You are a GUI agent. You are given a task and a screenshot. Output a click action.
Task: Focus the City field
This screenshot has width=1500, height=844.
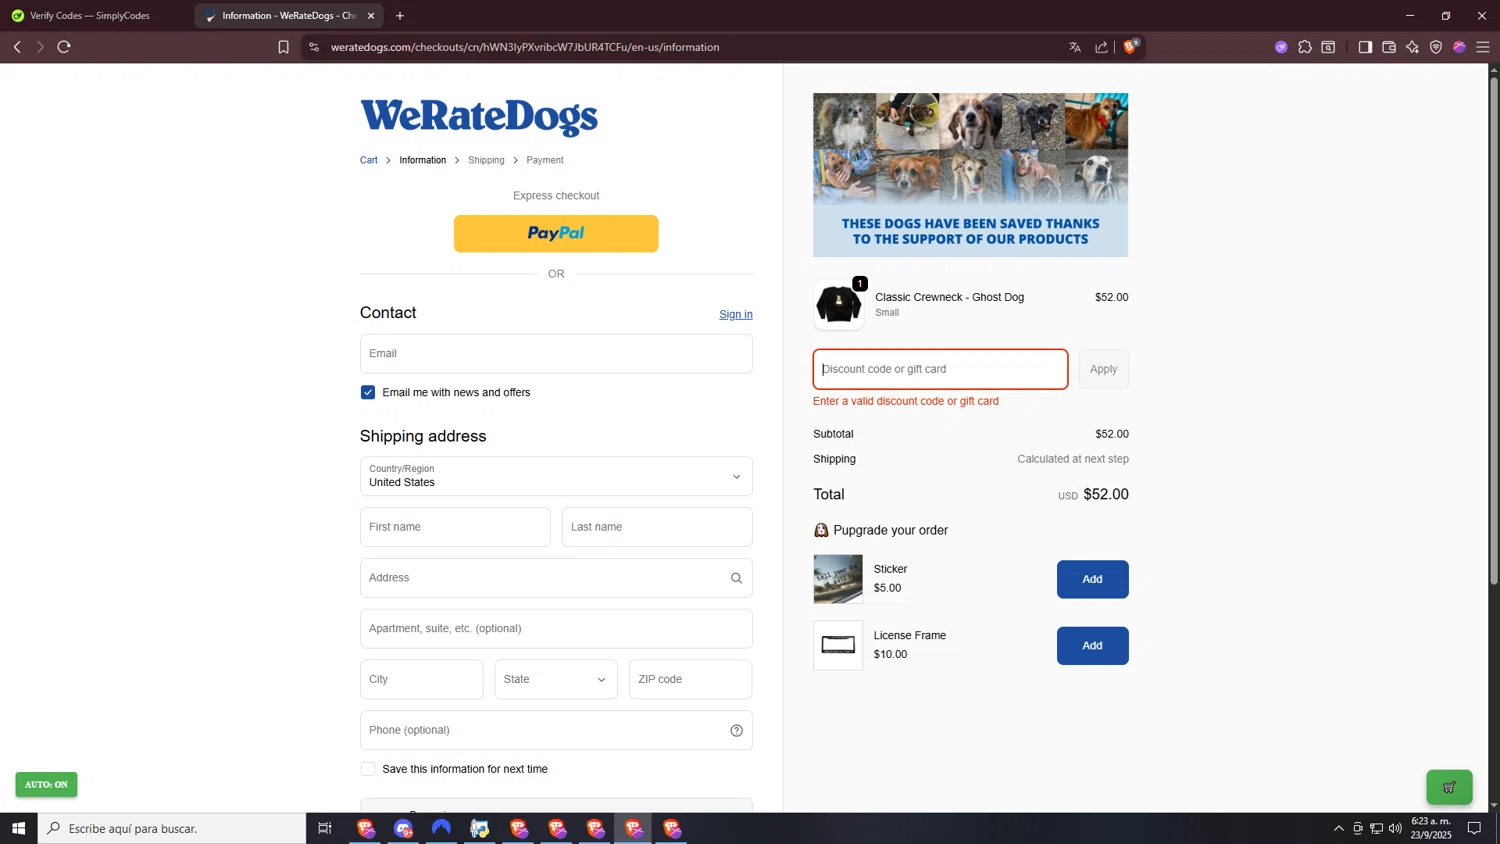pos(421,679)
